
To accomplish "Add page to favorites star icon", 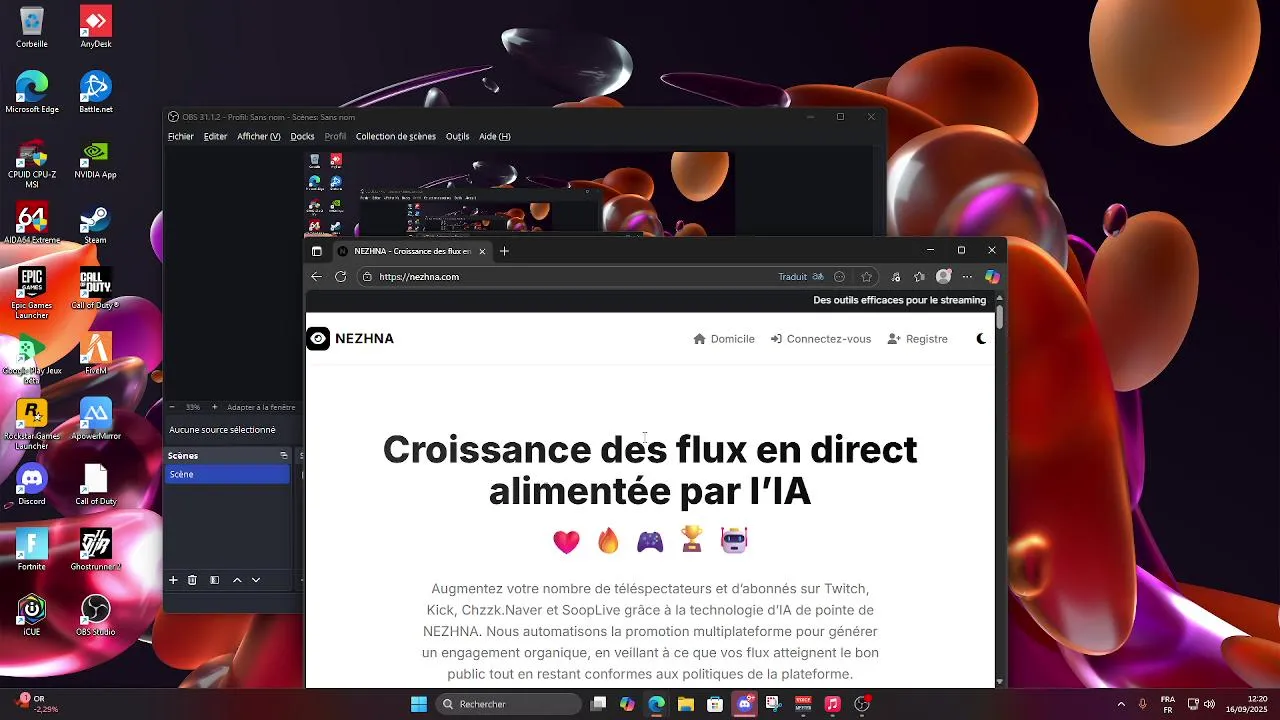I will 867,277.
